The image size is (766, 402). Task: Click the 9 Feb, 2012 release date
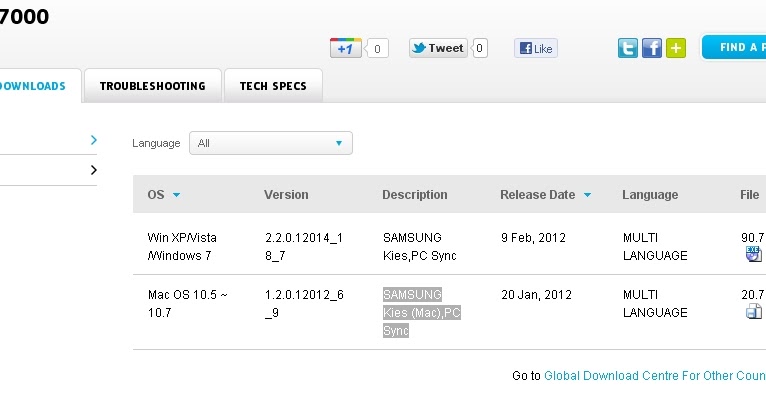533,238
